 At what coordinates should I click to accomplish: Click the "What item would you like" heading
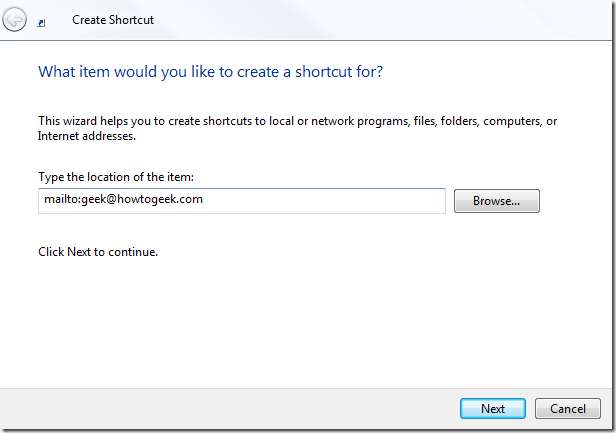(210, 72)
